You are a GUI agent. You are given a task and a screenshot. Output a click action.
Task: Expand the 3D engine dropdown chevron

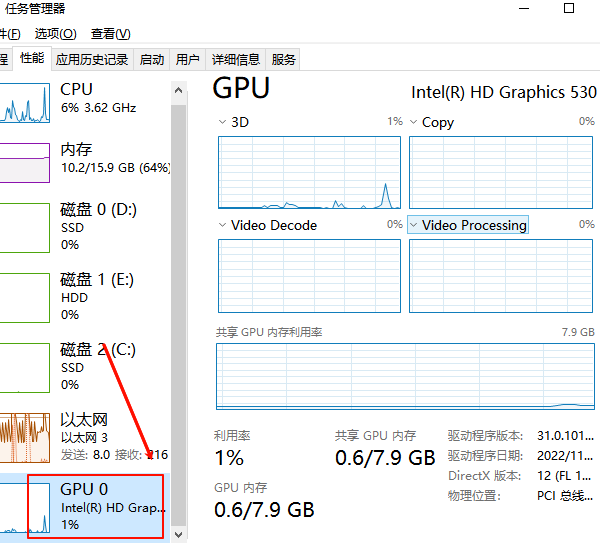(223, 122)
